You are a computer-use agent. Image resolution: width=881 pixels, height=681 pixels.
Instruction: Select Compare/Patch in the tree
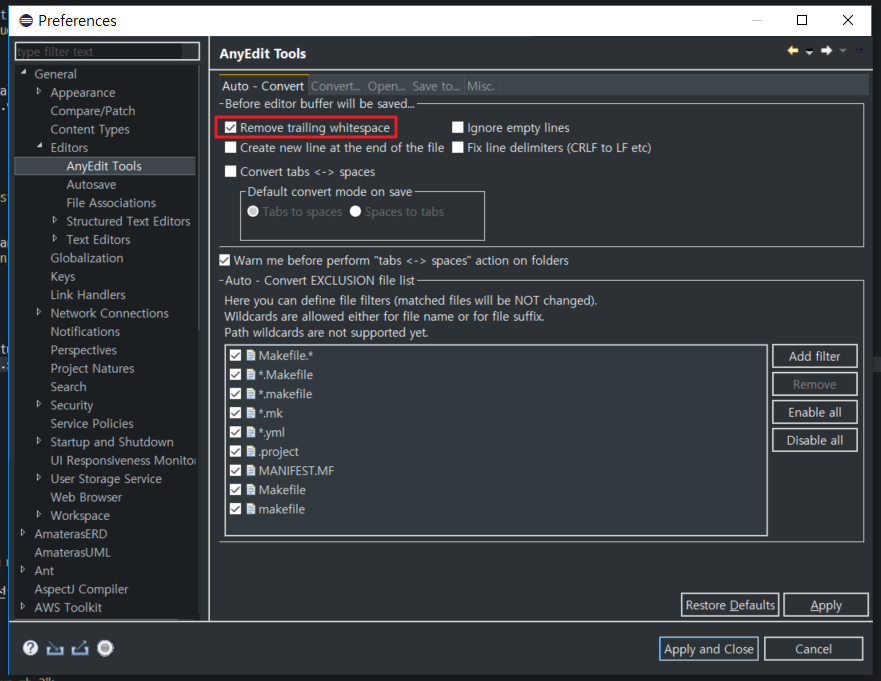(x=93, y=111)
